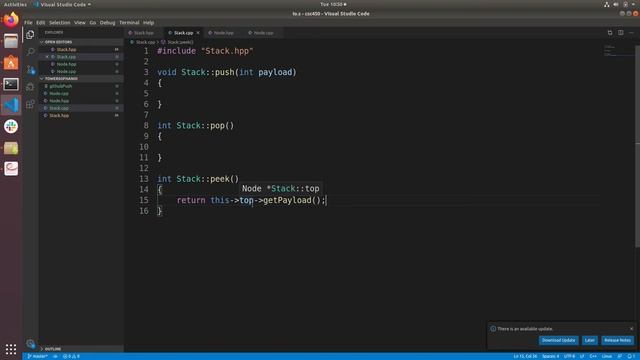Open the Visual Studio Code app menu dropdown

[62, 4]
